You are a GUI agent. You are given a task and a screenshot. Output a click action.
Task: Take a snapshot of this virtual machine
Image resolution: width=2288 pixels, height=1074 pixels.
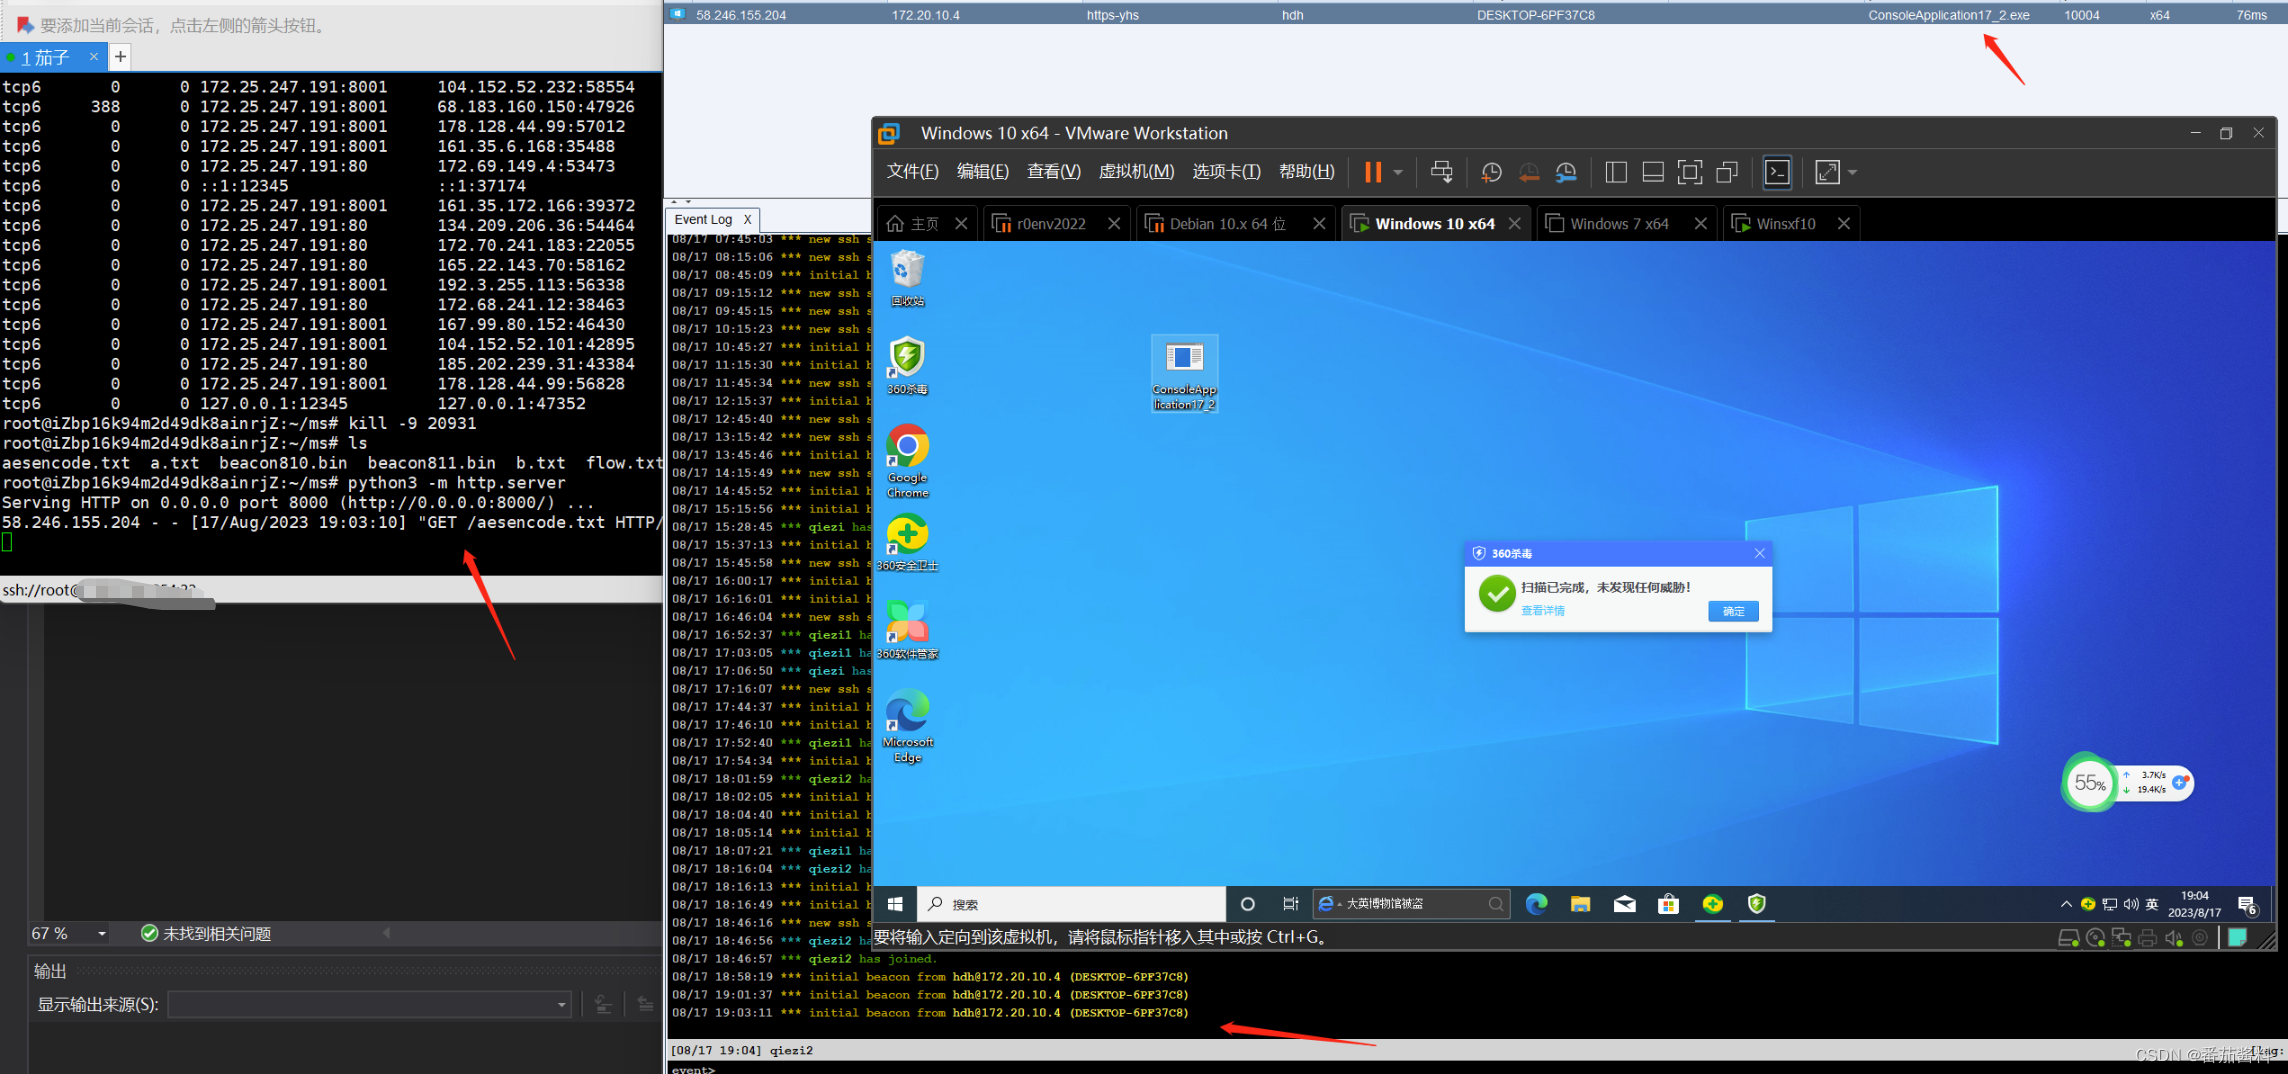coord(1491,172)
